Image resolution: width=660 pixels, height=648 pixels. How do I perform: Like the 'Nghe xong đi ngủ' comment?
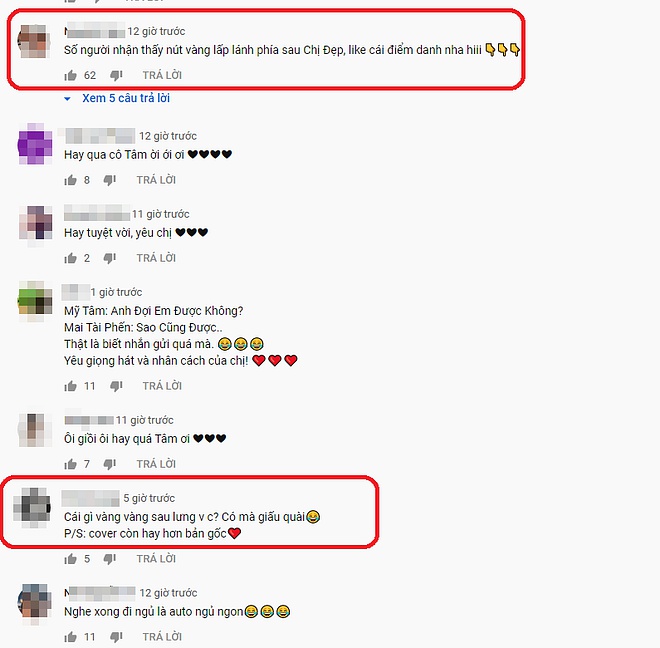pyautogui.click(x=70, y=637)
